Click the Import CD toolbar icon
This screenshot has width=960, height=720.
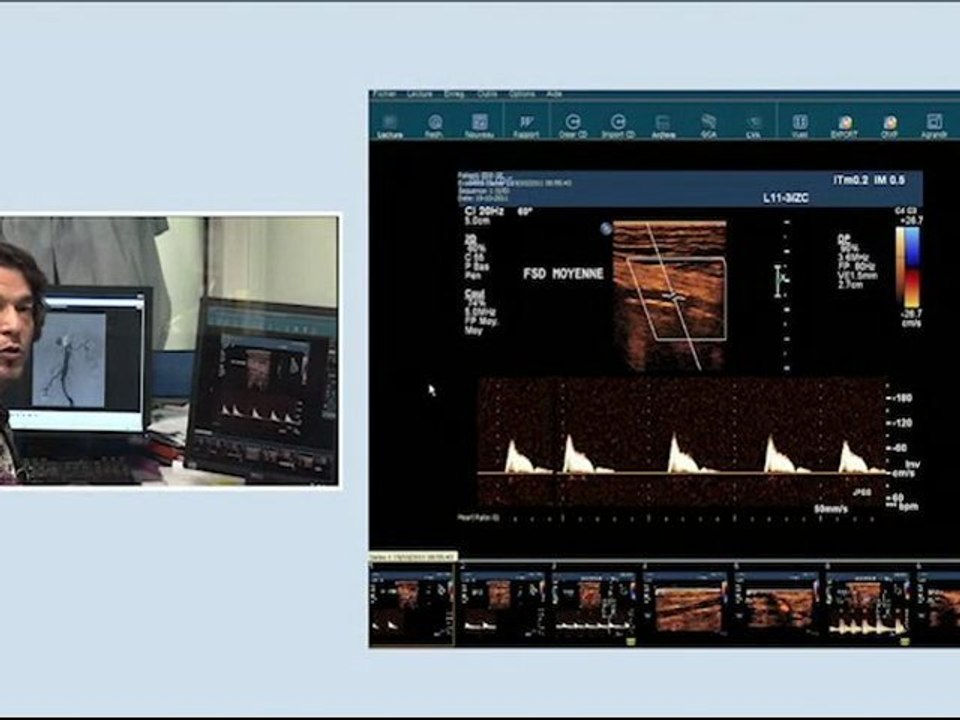[x=618, y=126]
